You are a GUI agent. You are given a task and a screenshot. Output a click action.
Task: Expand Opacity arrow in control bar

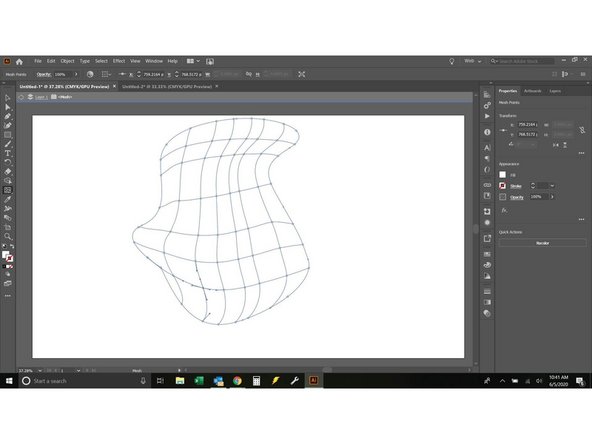[x=76, y=74]
